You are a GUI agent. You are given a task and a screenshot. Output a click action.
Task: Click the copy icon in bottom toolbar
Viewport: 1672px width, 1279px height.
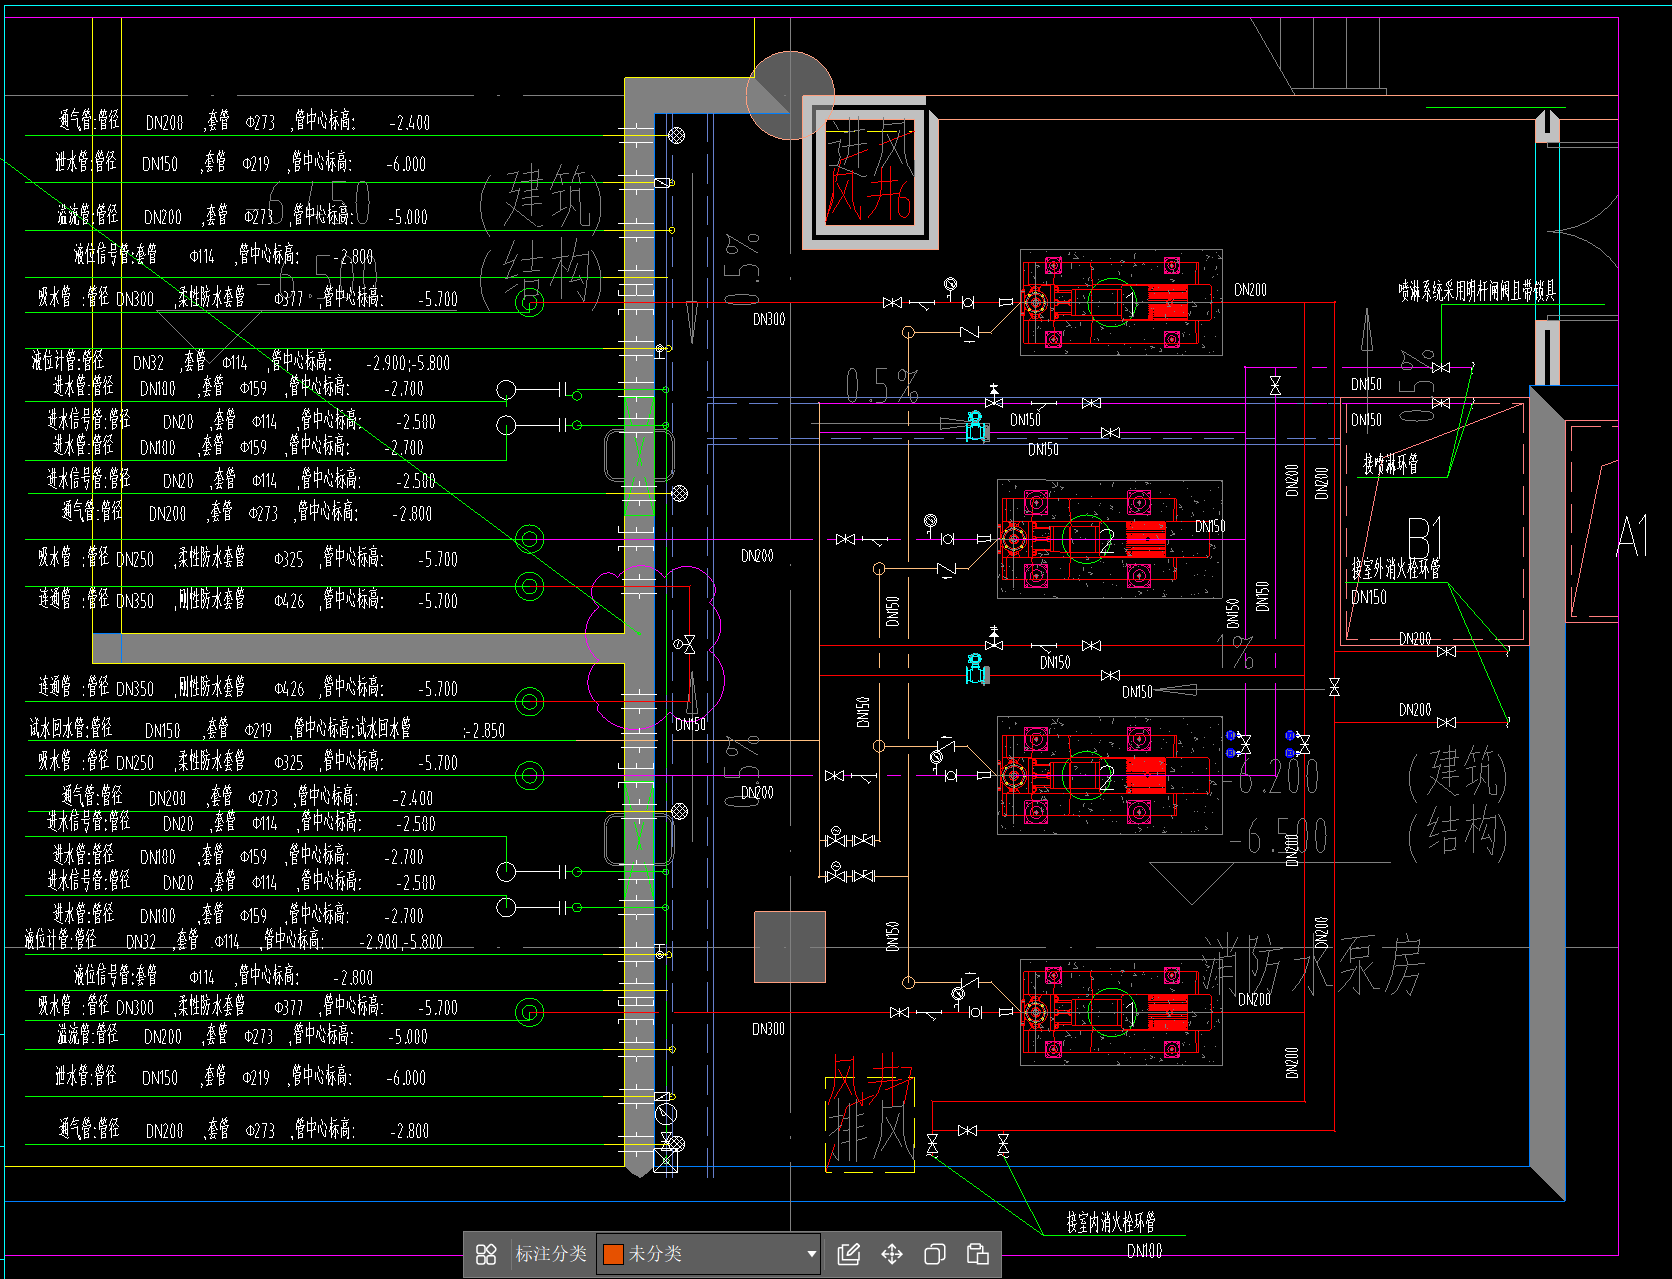pyautogui.click(x=935, y=1254)
